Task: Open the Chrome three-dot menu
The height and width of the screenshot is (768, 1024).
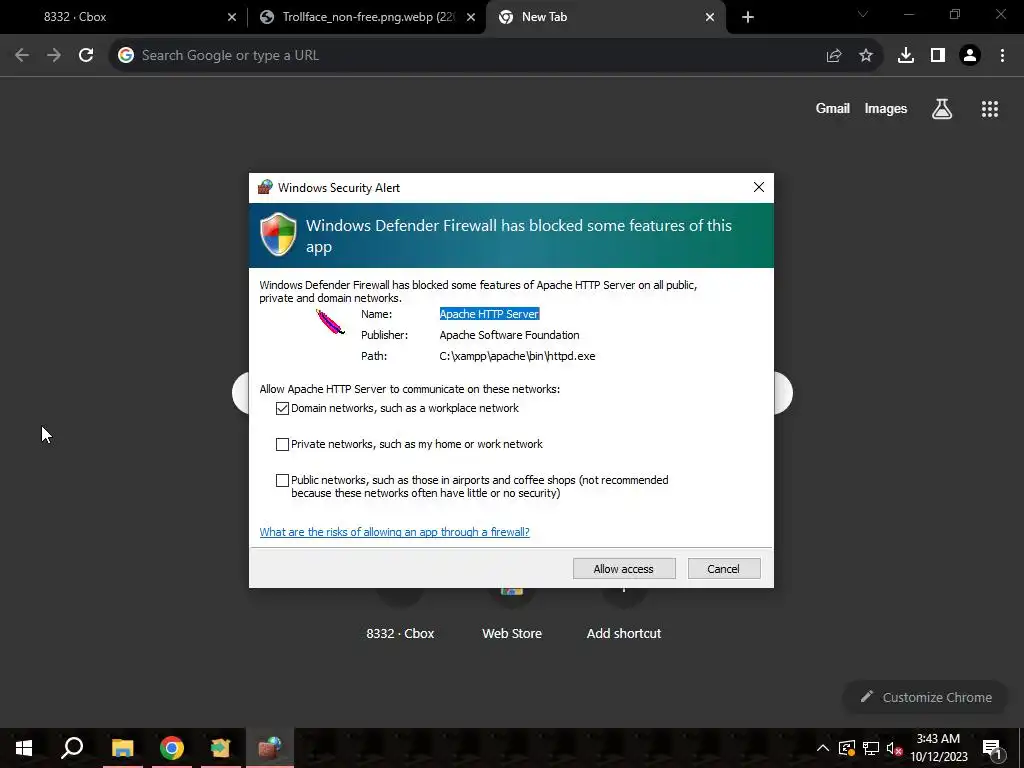Action: click(x=1002, y=56)
